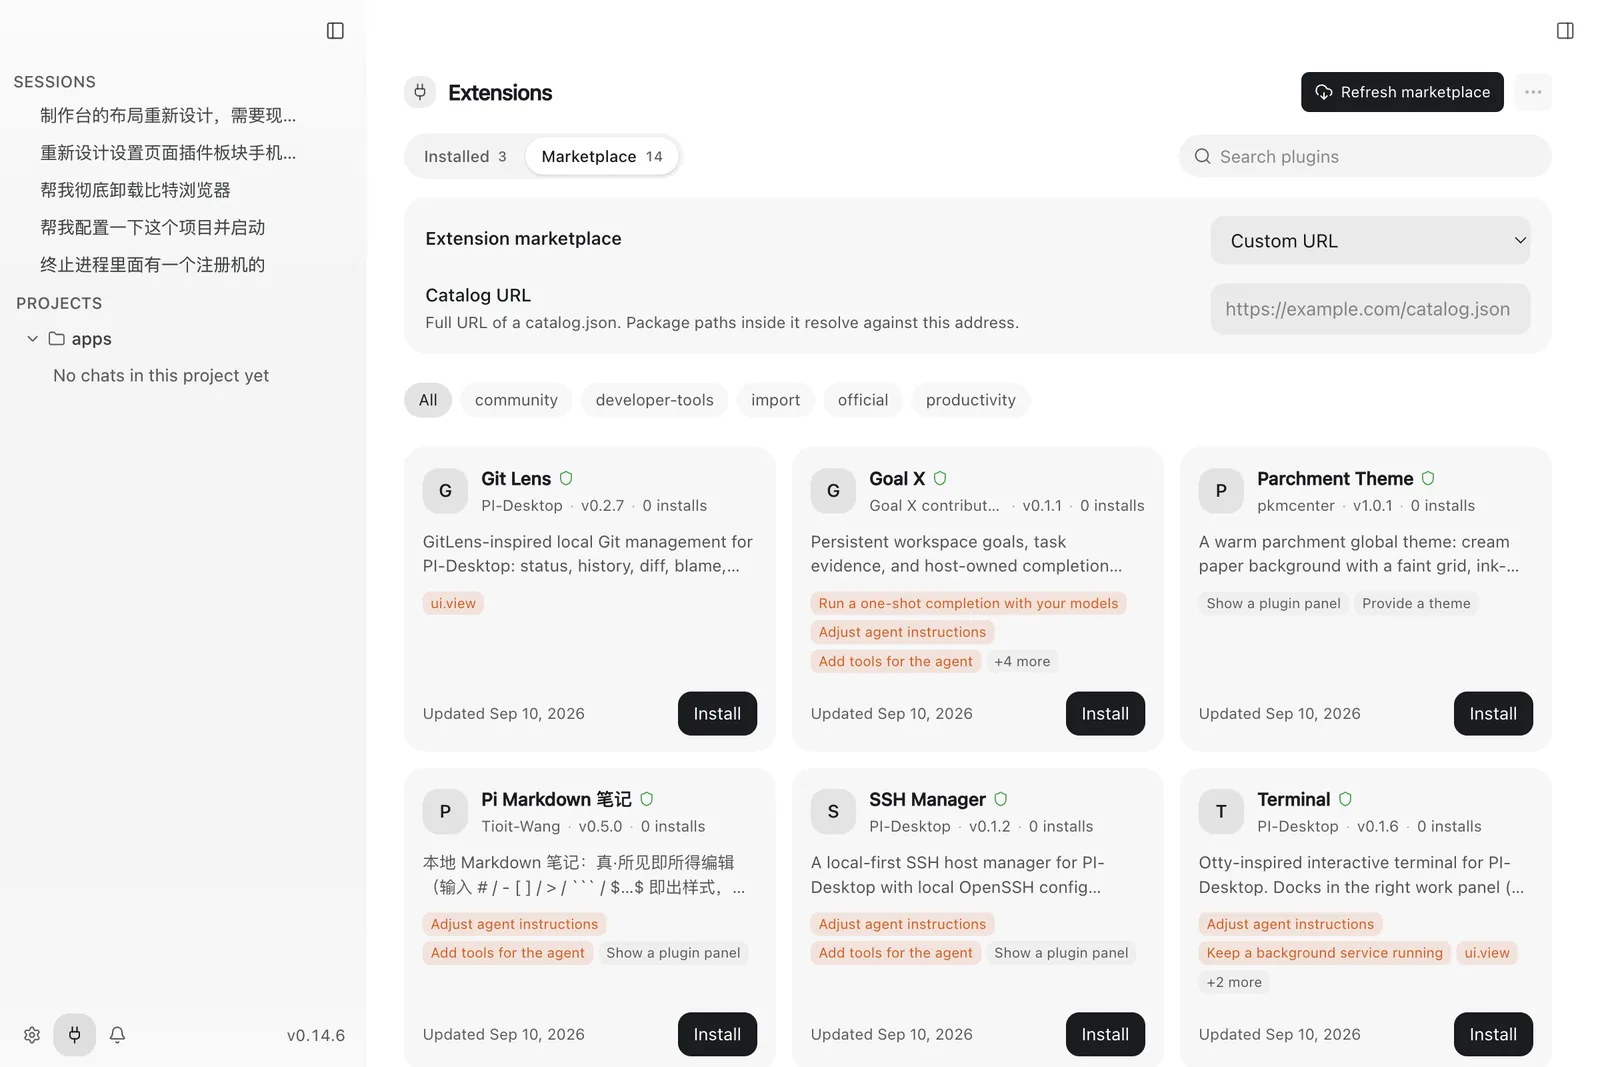Click the three-dot more options button
The image size is (1600, 1067).
click(1533, 92)
